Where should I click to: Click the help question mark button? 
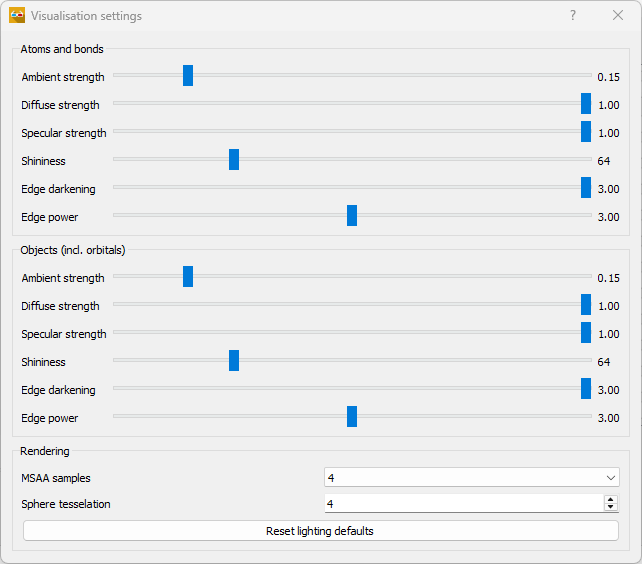(x=573, y=16)
